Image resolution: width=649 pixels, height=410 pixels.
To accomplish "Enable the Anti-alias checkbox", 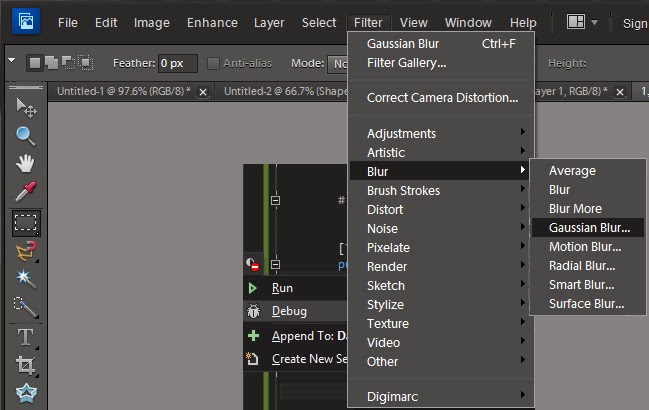I will pos(213,63).
